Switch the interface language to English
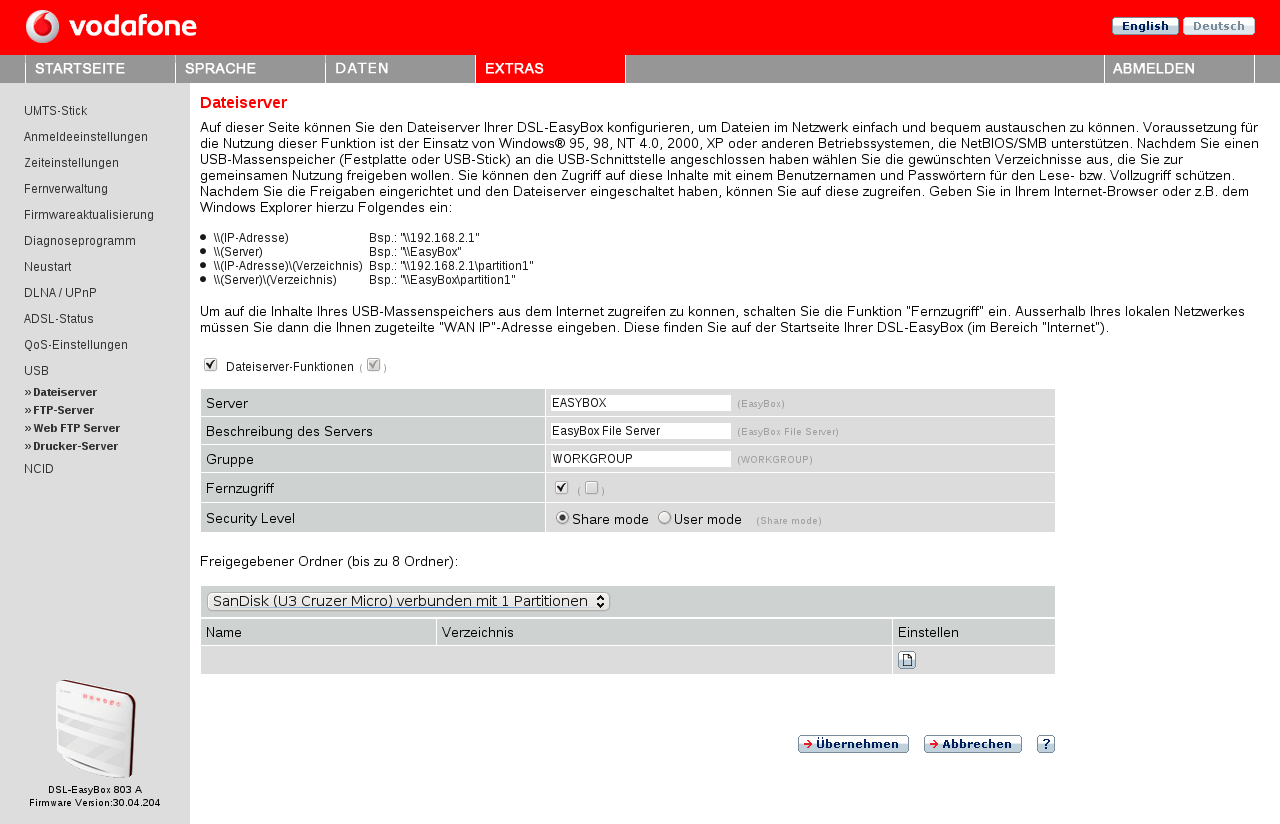The width and height of the screenshot is (1280, 824). [1144, 25]
